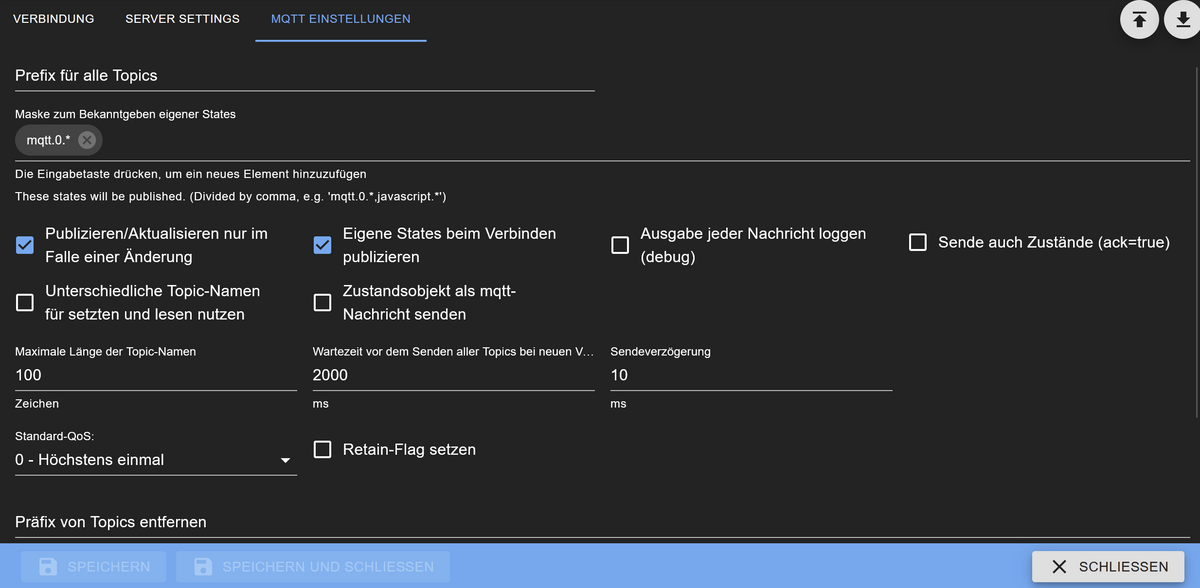The height and width of the screenshot is (588, 1200).
Task: Click the Schliessen button
Action: 1108,567
